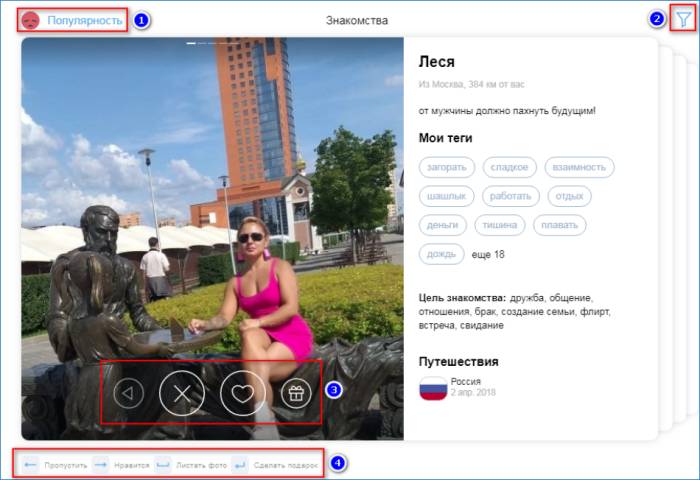This screenshot has width=700, height=480.
Task: Select the сладкое tag
Action: [x=510, y=167]
